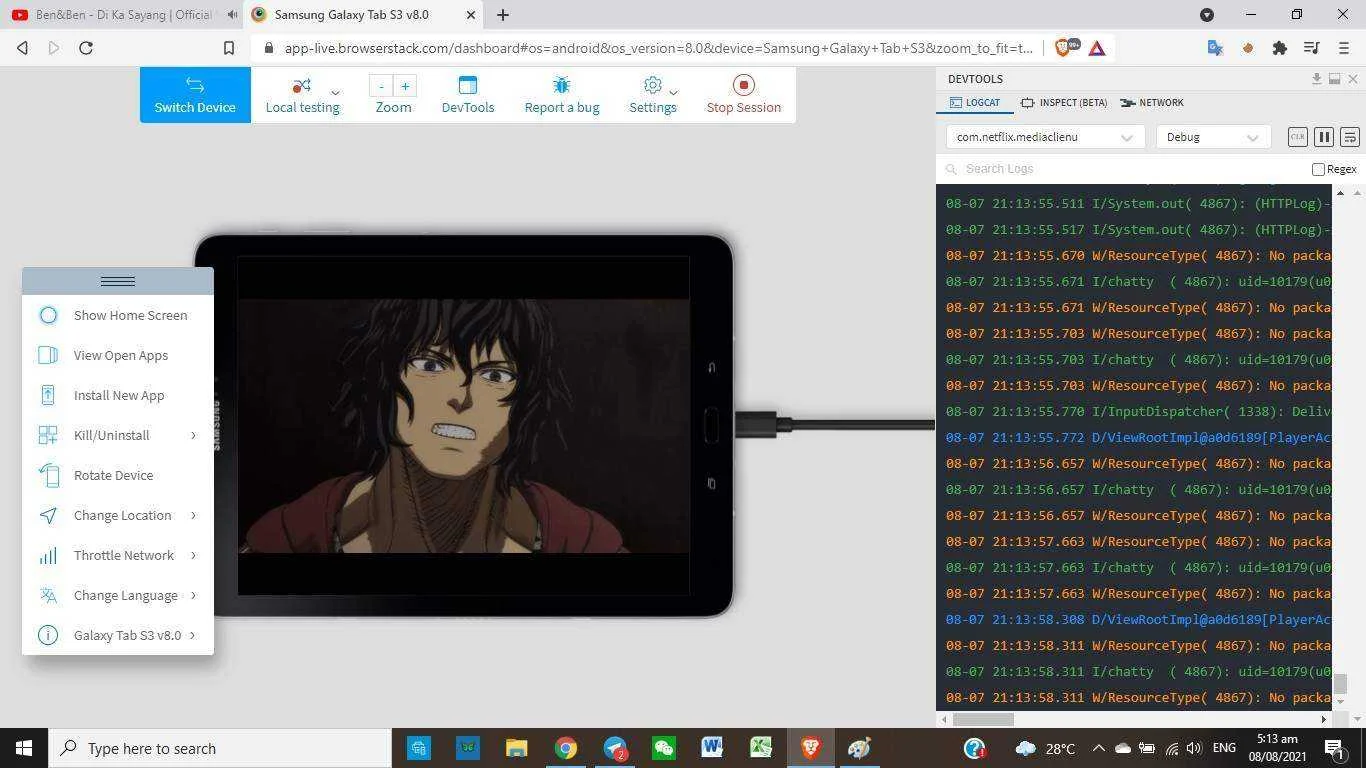Open a new browser tab
1366x768 pixels.
coord(503,15)
